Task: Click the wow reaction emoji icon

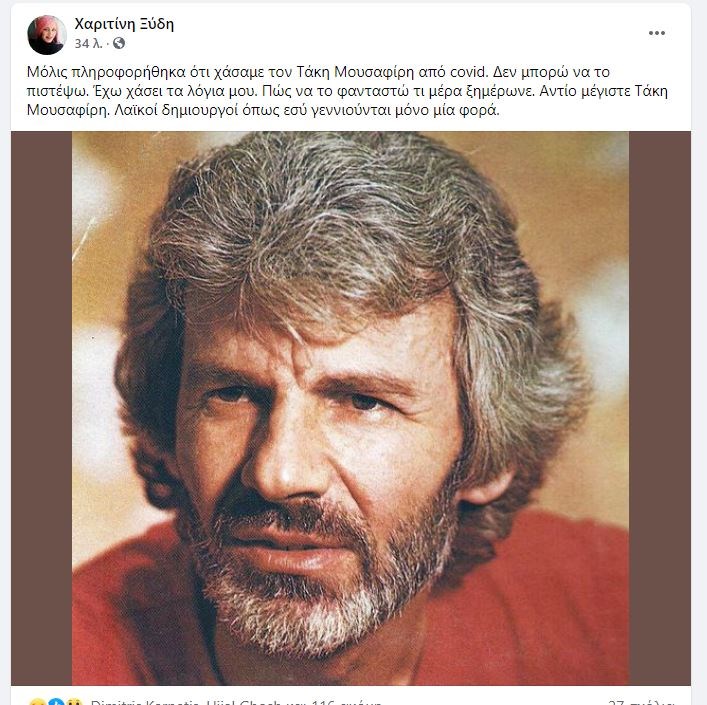Action: click(x=74, y=702)
